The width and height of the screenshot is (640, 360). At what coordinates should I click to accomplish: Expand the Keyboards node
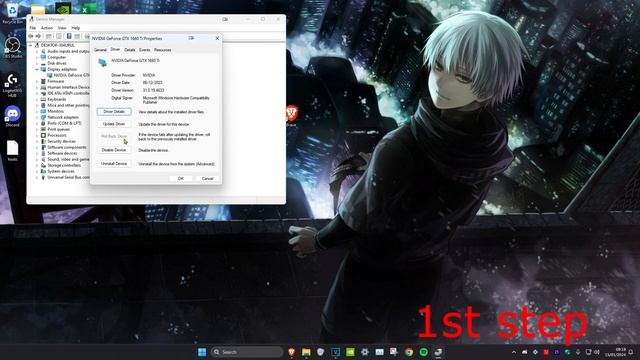click(37, 99)
